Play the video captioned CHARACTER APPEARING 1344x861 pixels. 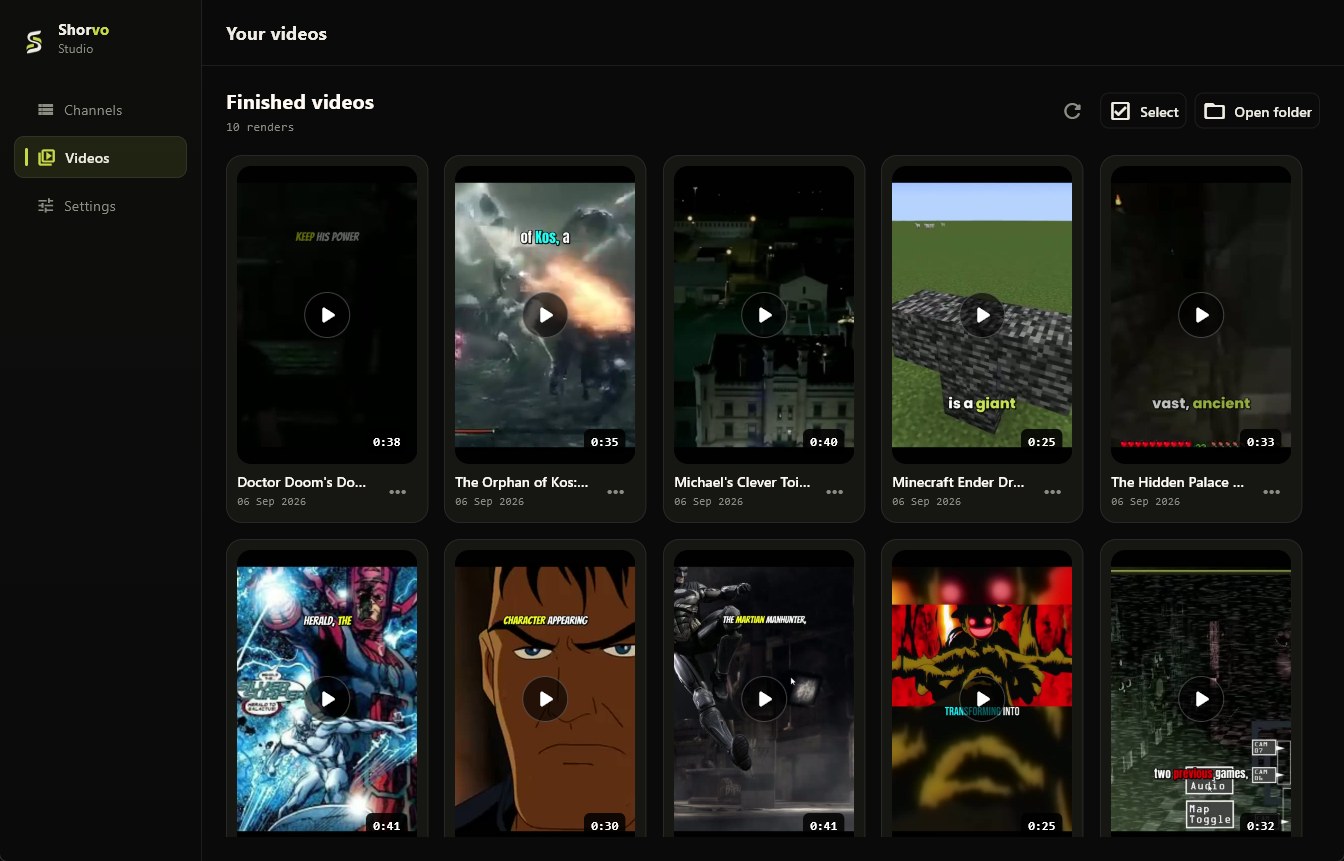545,699
